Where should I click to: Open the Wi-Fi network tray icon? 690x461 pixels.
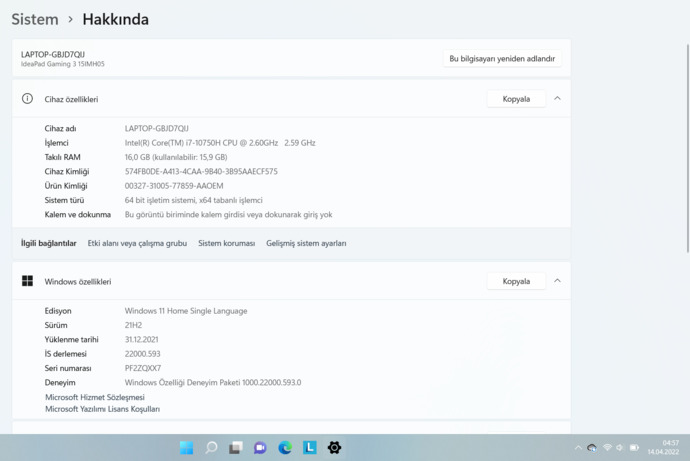point(607,448)
